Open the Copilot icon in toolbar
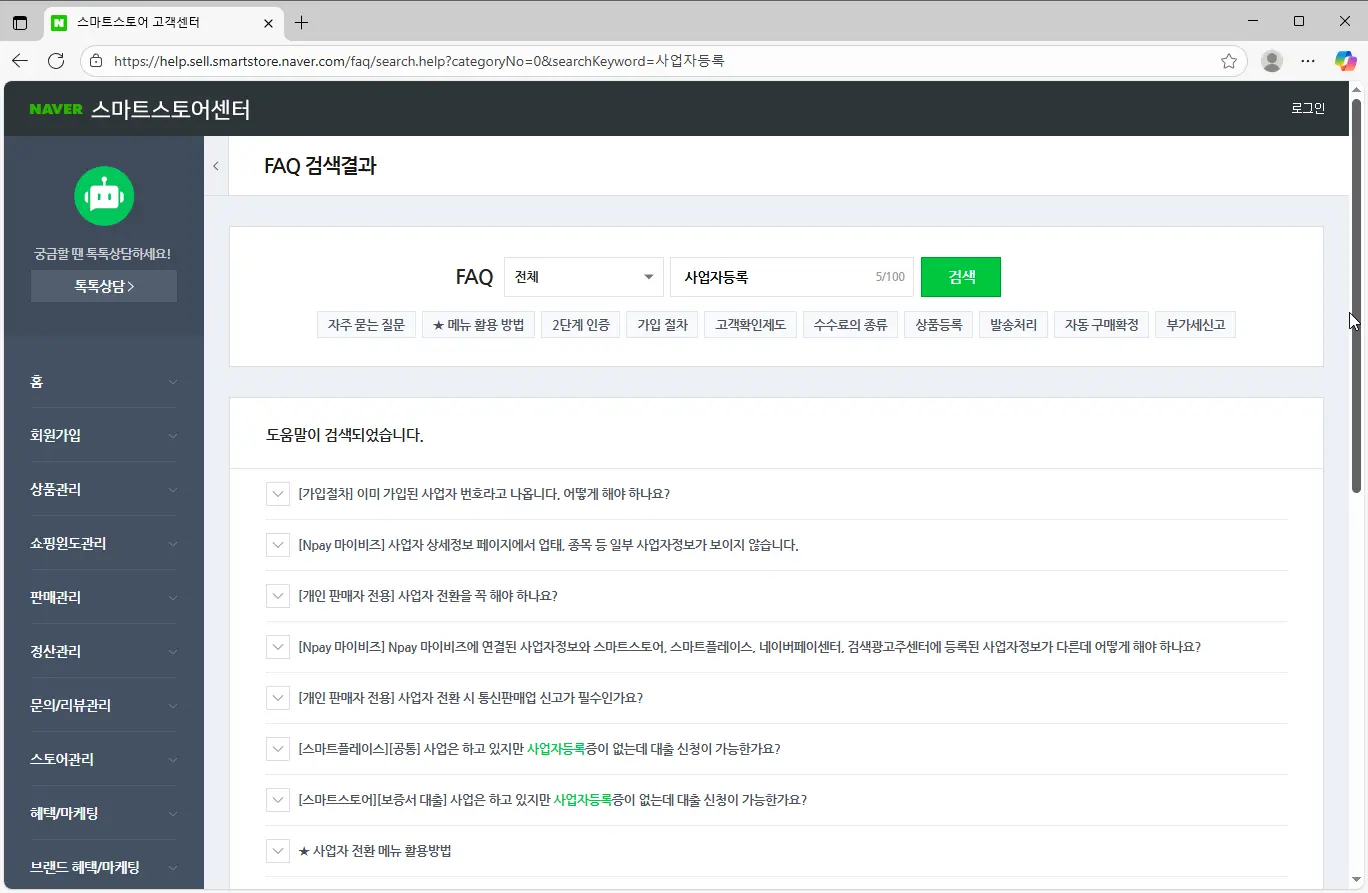This screenshot has width=1368, height=893. (1345, 61)
